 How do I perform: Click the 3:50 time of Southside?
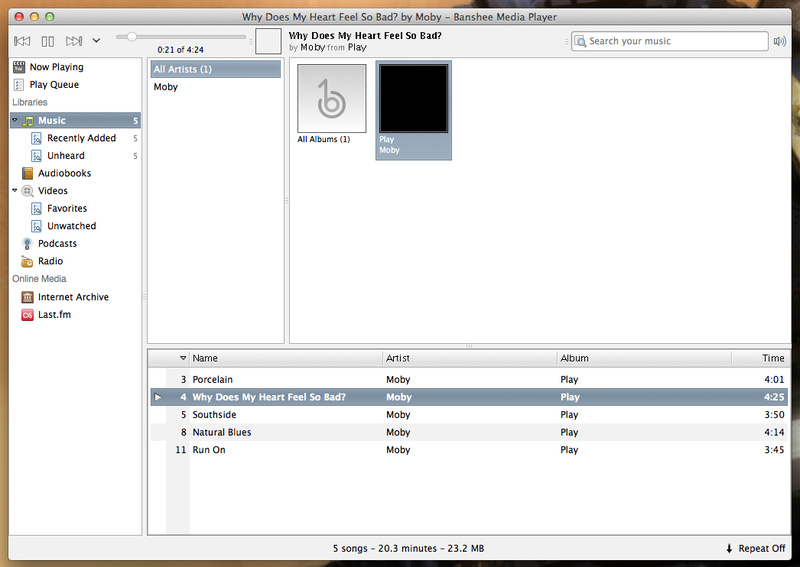point(774,415)
